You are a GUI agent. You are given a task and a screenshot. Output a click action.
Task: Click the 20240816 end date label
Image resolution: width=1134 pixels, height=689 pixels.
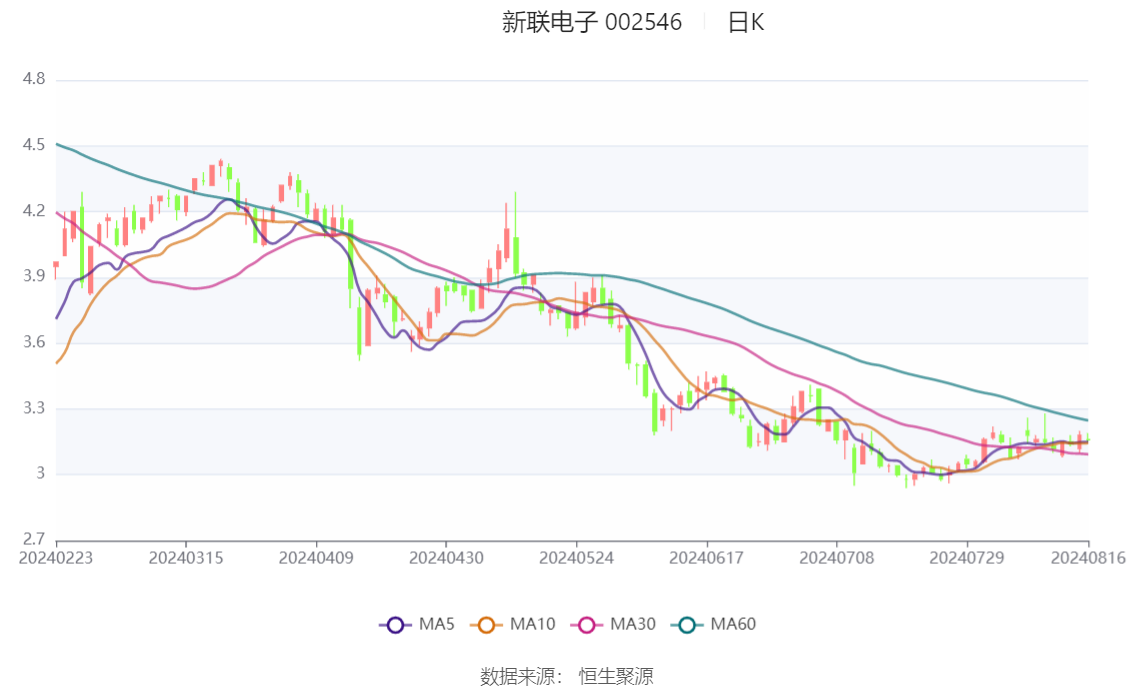click(x=1087, y=557)
